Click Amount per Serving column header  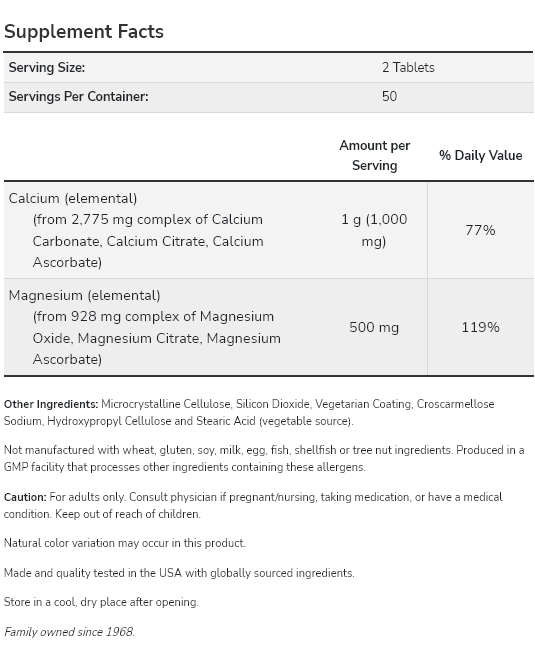tap(375, 156)
